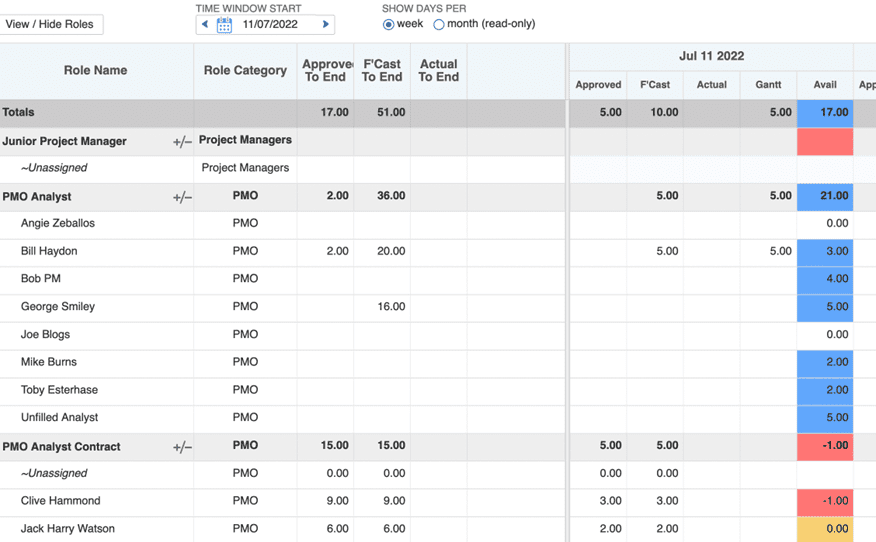Viewport: 876px width, 542px height.
Task: Toggle +/- for PMO Analyst role
Action: [x=182, y=197]
